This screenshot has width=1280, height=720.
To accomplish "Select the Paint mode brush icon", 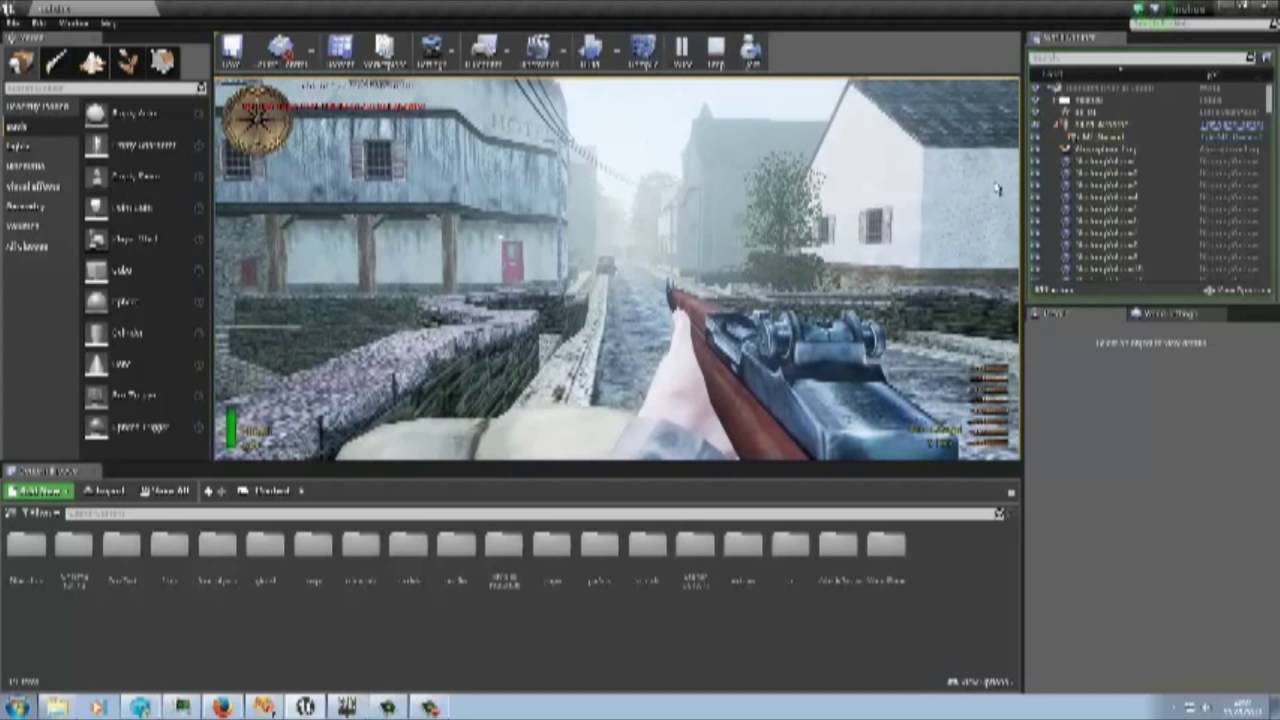I will pos(56,62).
